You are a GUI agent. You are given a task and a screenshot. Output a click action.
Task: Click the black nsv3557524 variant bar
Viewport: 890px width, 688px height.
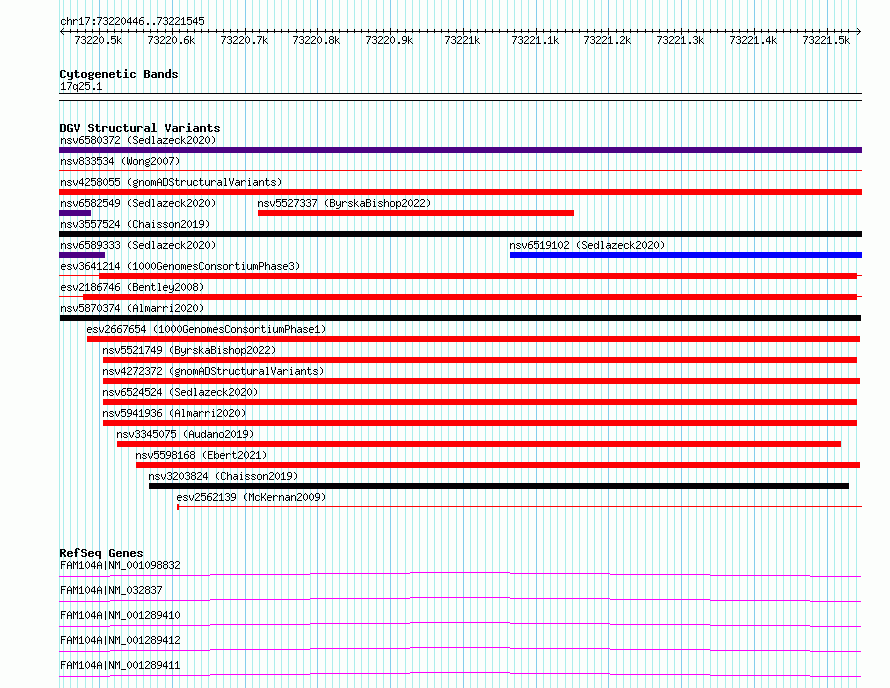click(460, 234)
